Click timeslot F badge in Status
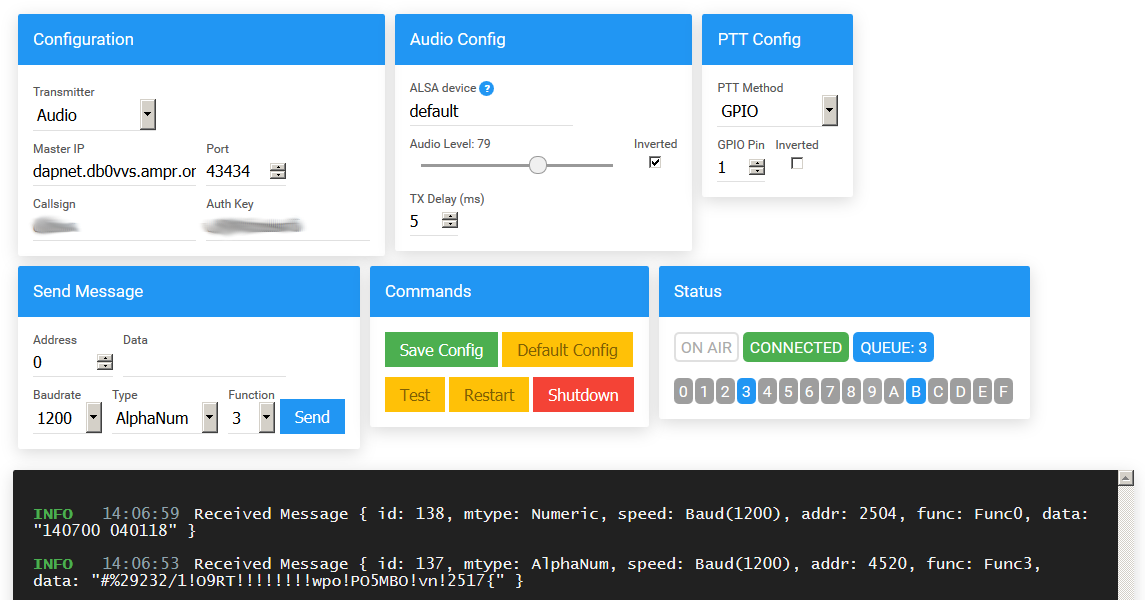1145x600 pixels. 1002,391
